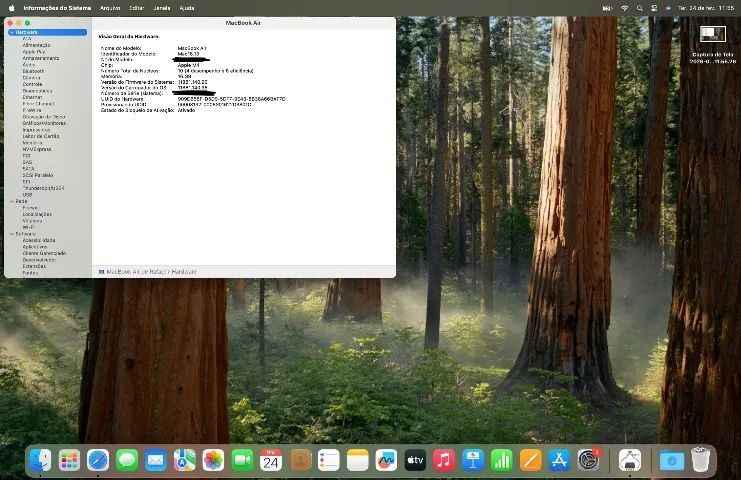
Task: Collapse the Rede section chevron
Action: [x=12, y=201]
